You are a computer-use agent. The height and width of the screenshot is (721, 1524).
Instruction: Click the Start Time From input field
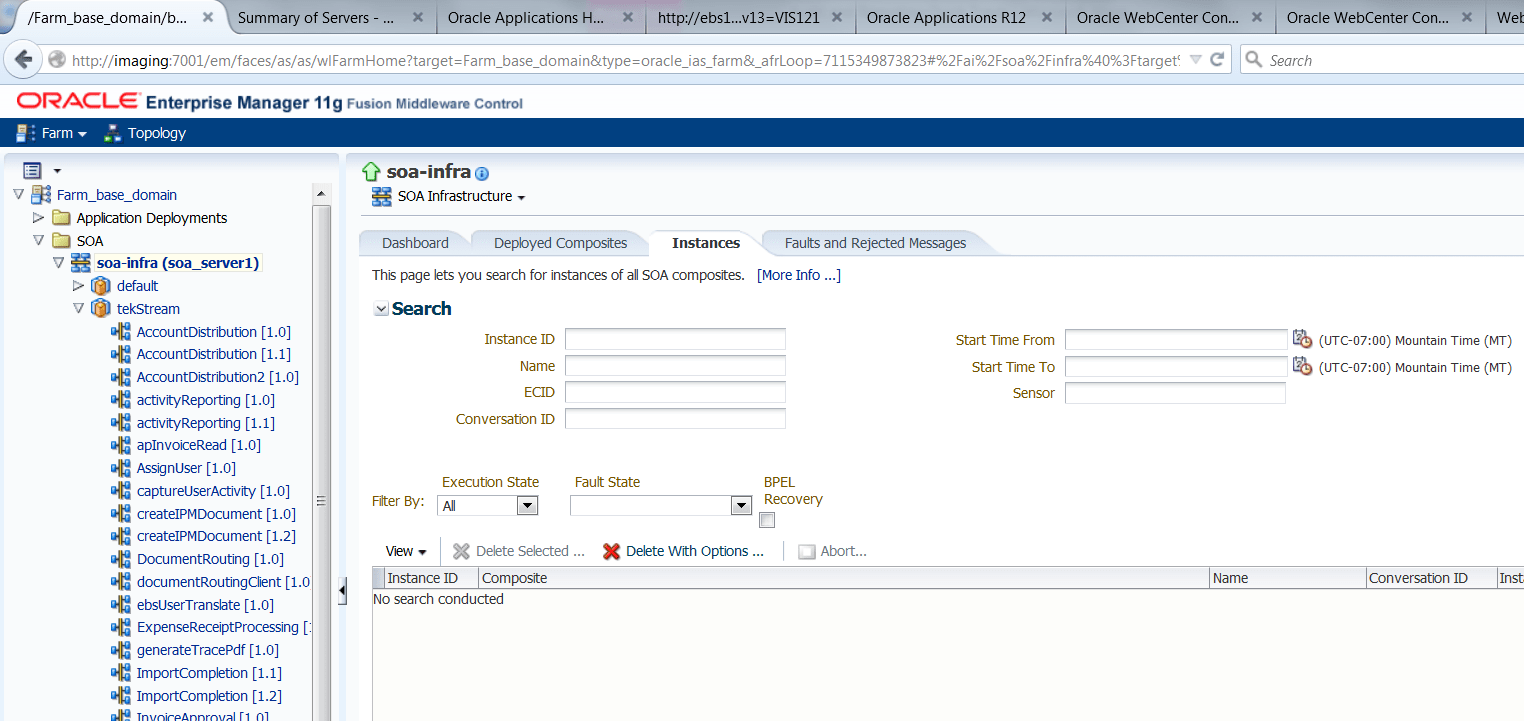coord(1176,340)
